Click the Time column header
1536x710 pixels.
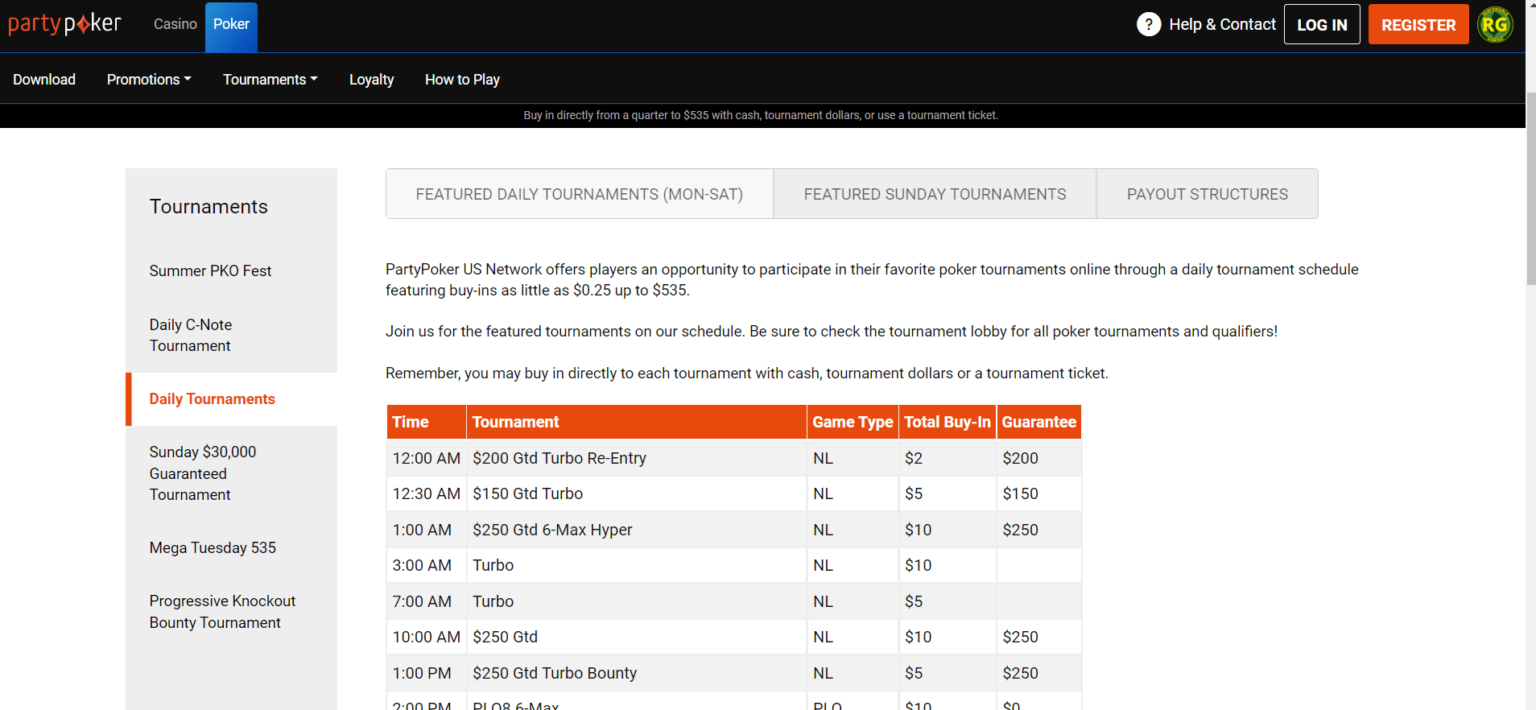coord(426,422)
